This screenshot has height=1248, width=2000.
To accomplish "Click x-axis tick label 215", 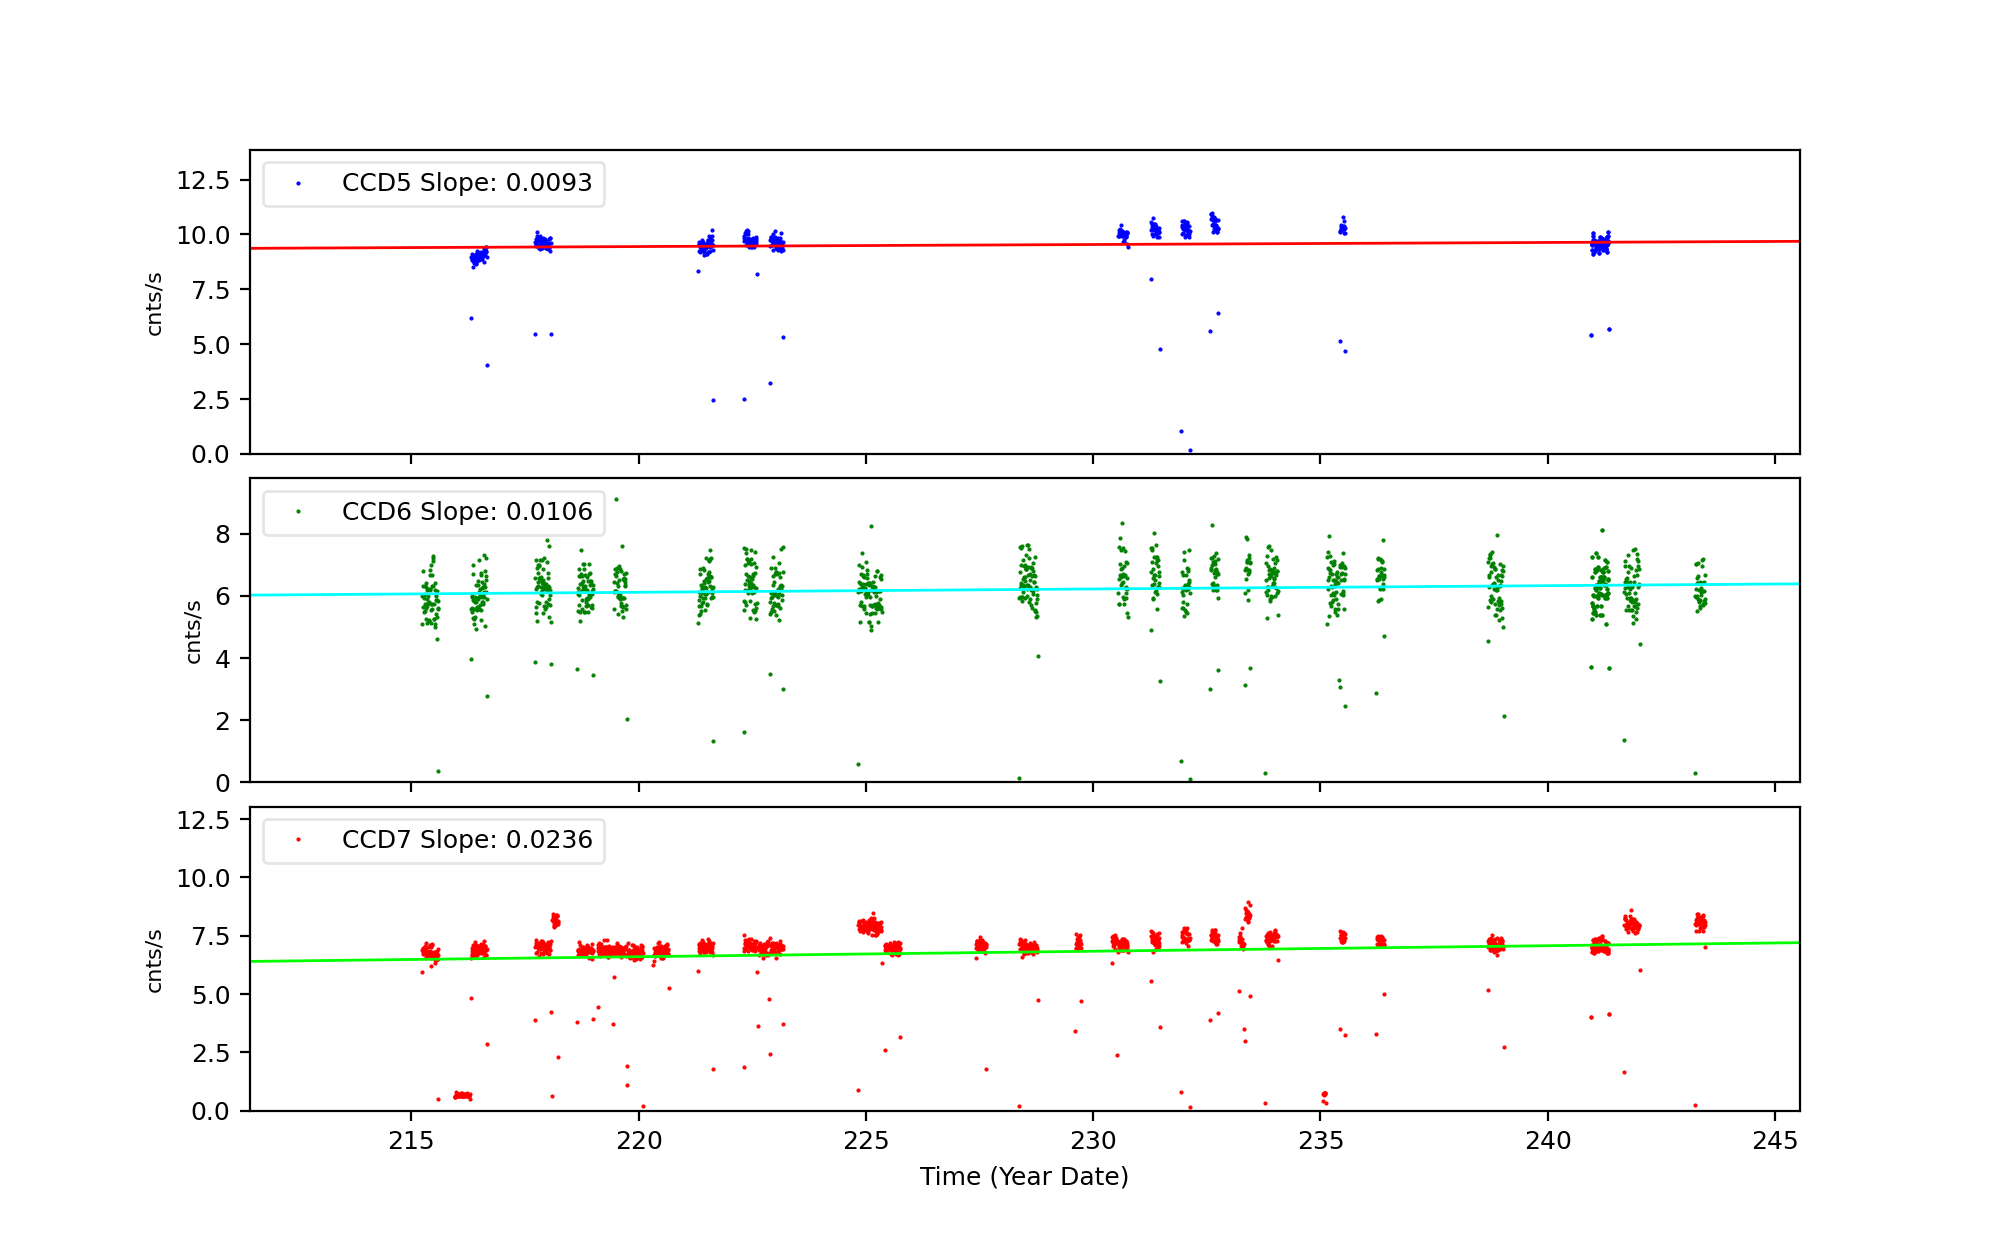I will [x=410, y=1141].
